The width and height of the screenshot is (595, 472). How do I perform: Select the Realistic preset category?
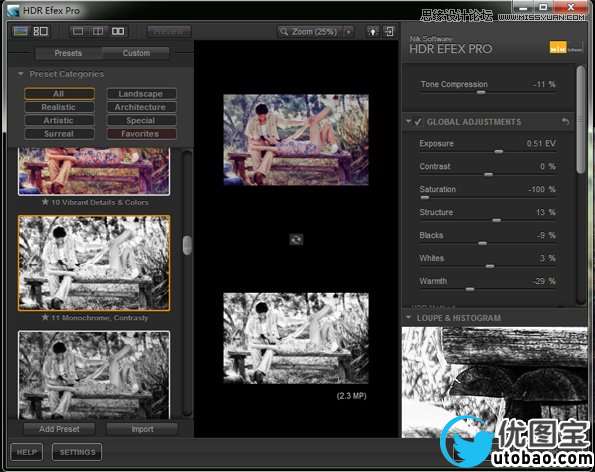coord(59,107)
